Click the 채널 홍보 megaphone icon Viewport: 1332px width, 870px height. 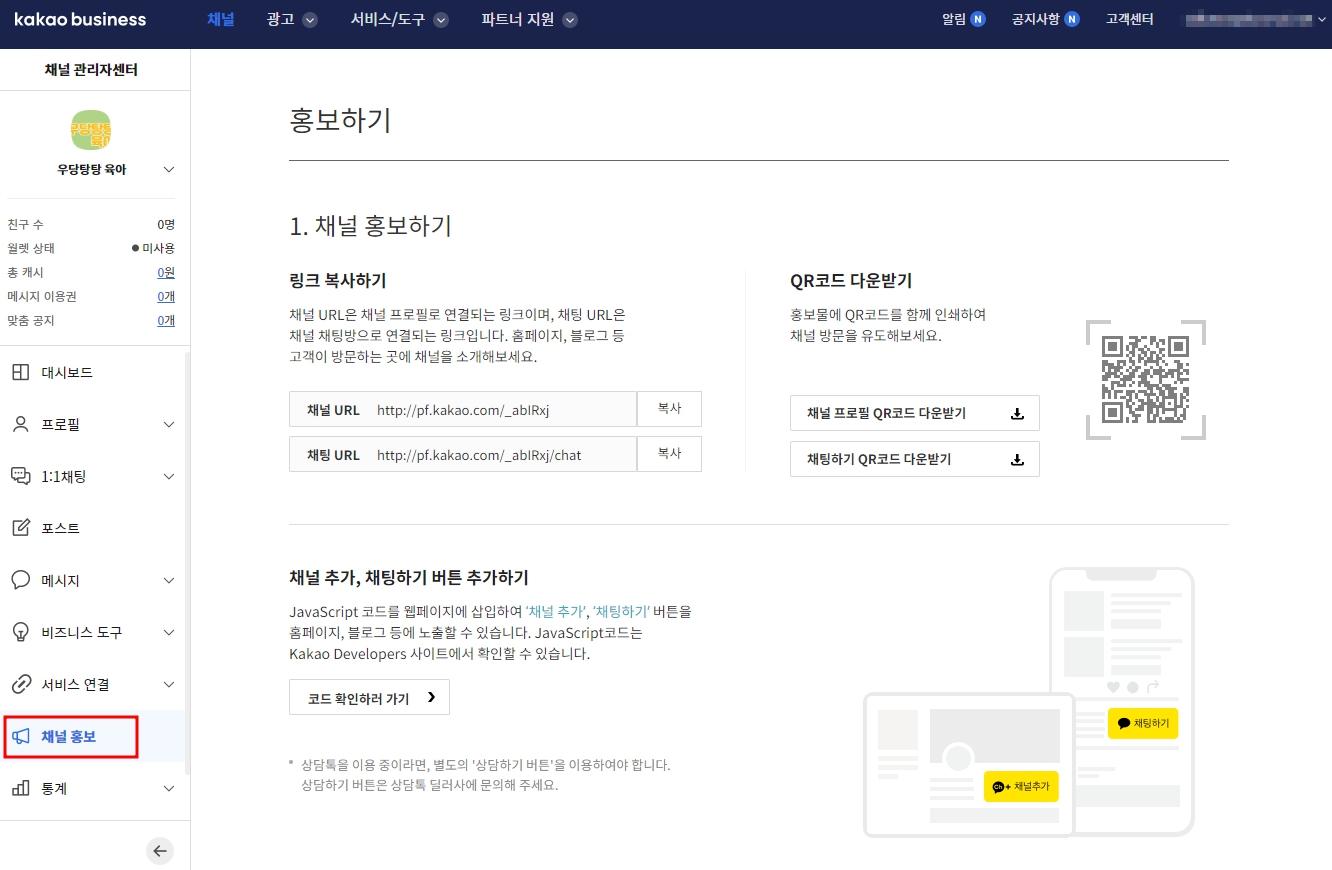click(x=20, y=737)
